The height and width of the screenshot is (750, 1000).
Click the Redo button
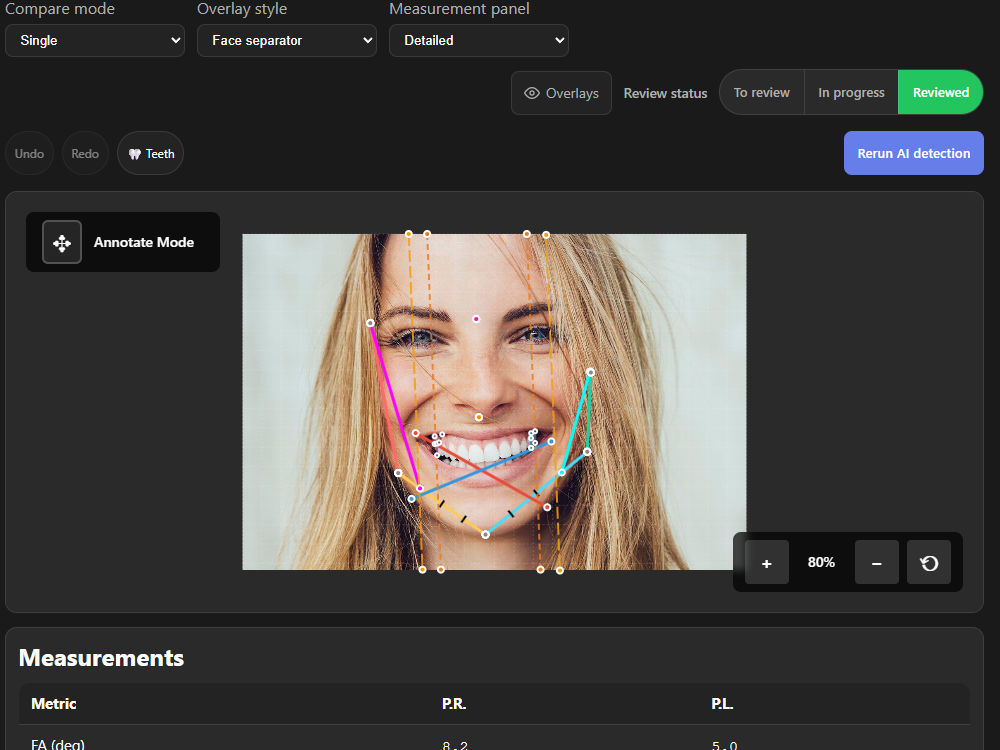(85, 154)
